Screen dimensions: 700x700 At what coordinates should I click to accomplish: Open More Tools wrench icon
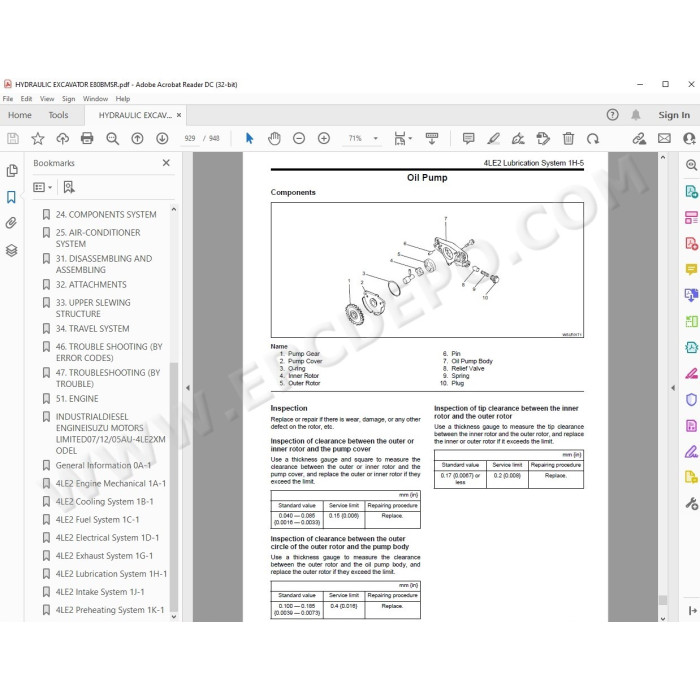coord(691,504)
